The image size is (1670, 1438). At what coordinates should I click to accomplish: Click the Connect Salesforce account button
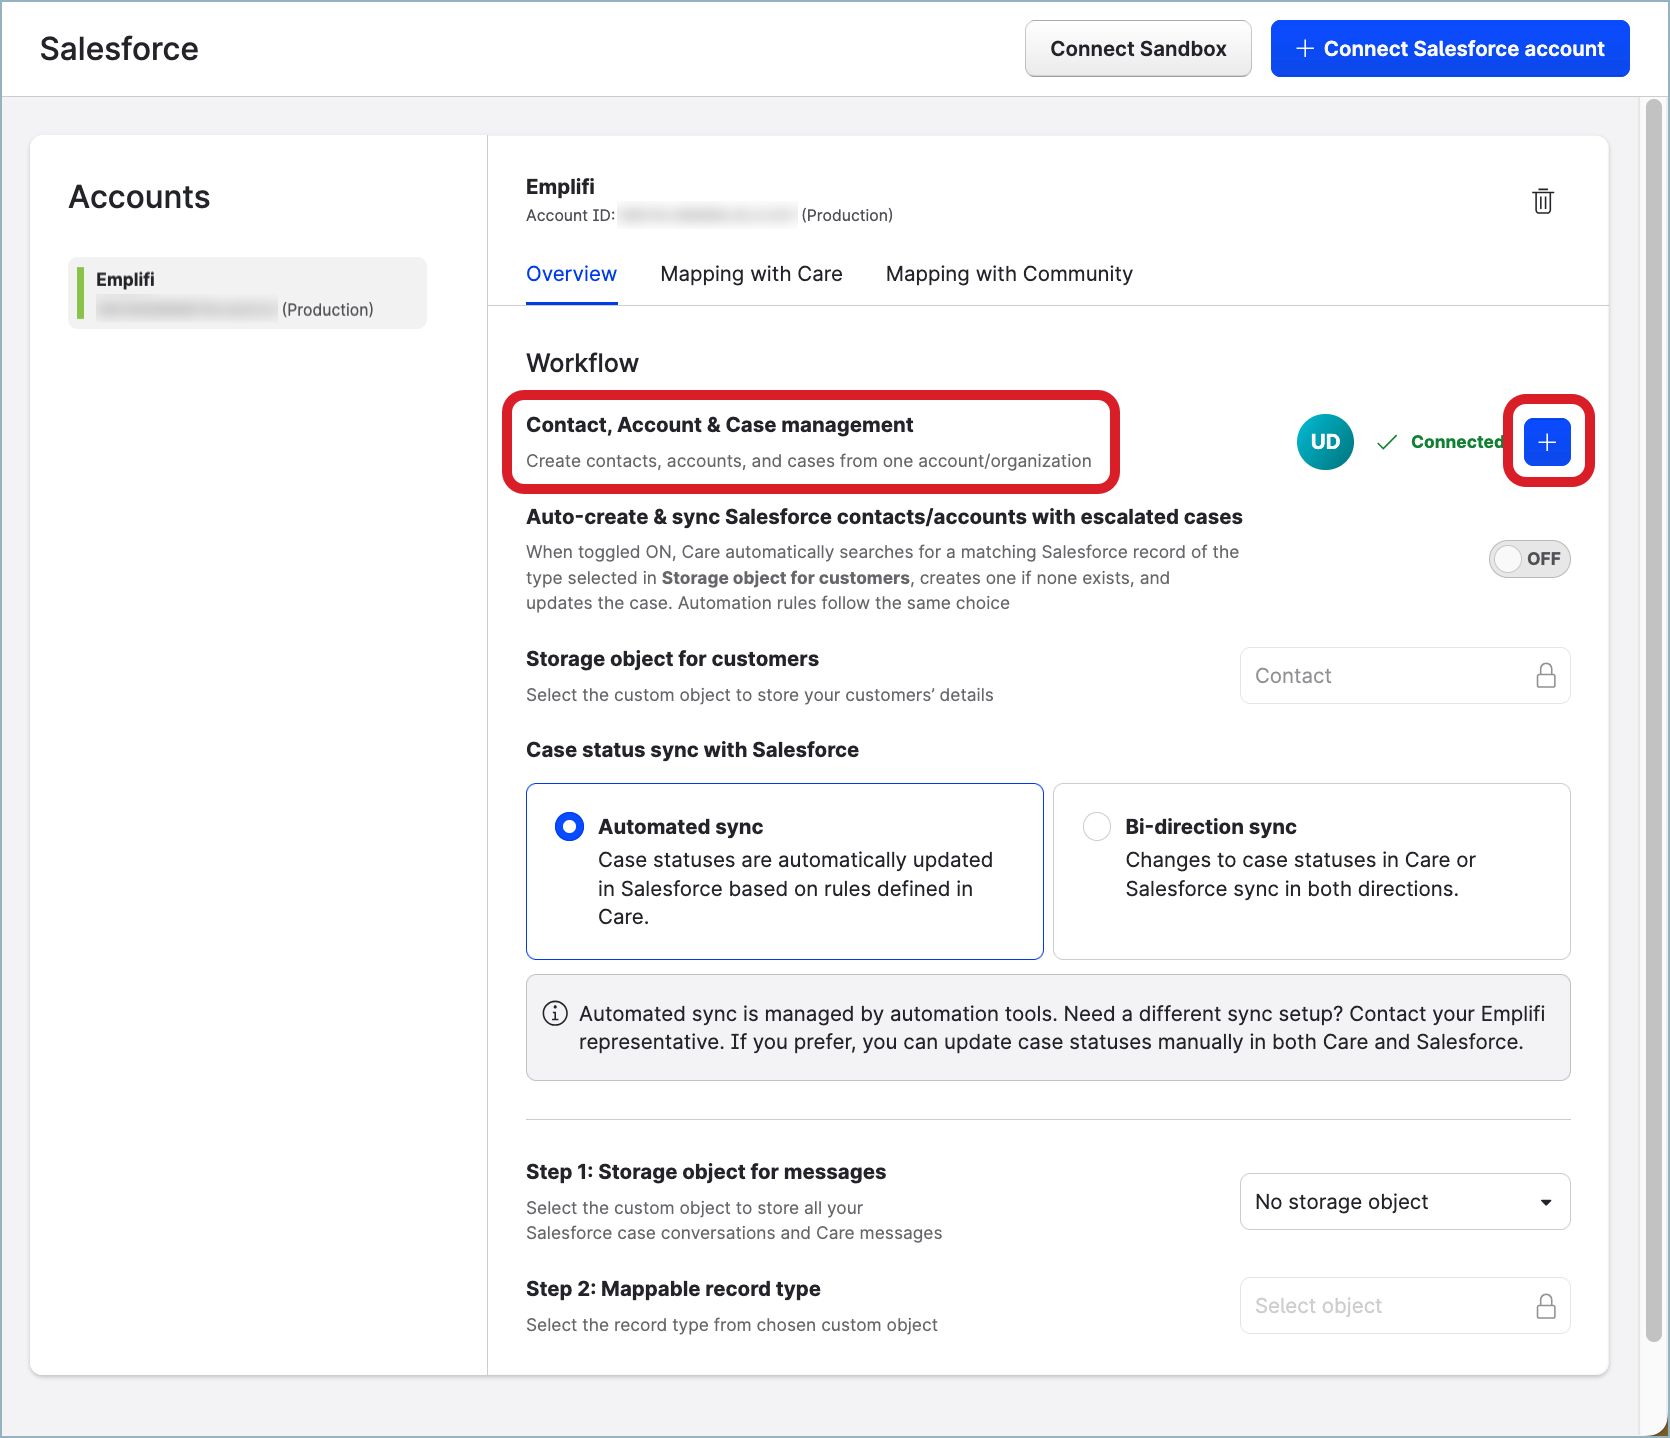[1448, 48]
